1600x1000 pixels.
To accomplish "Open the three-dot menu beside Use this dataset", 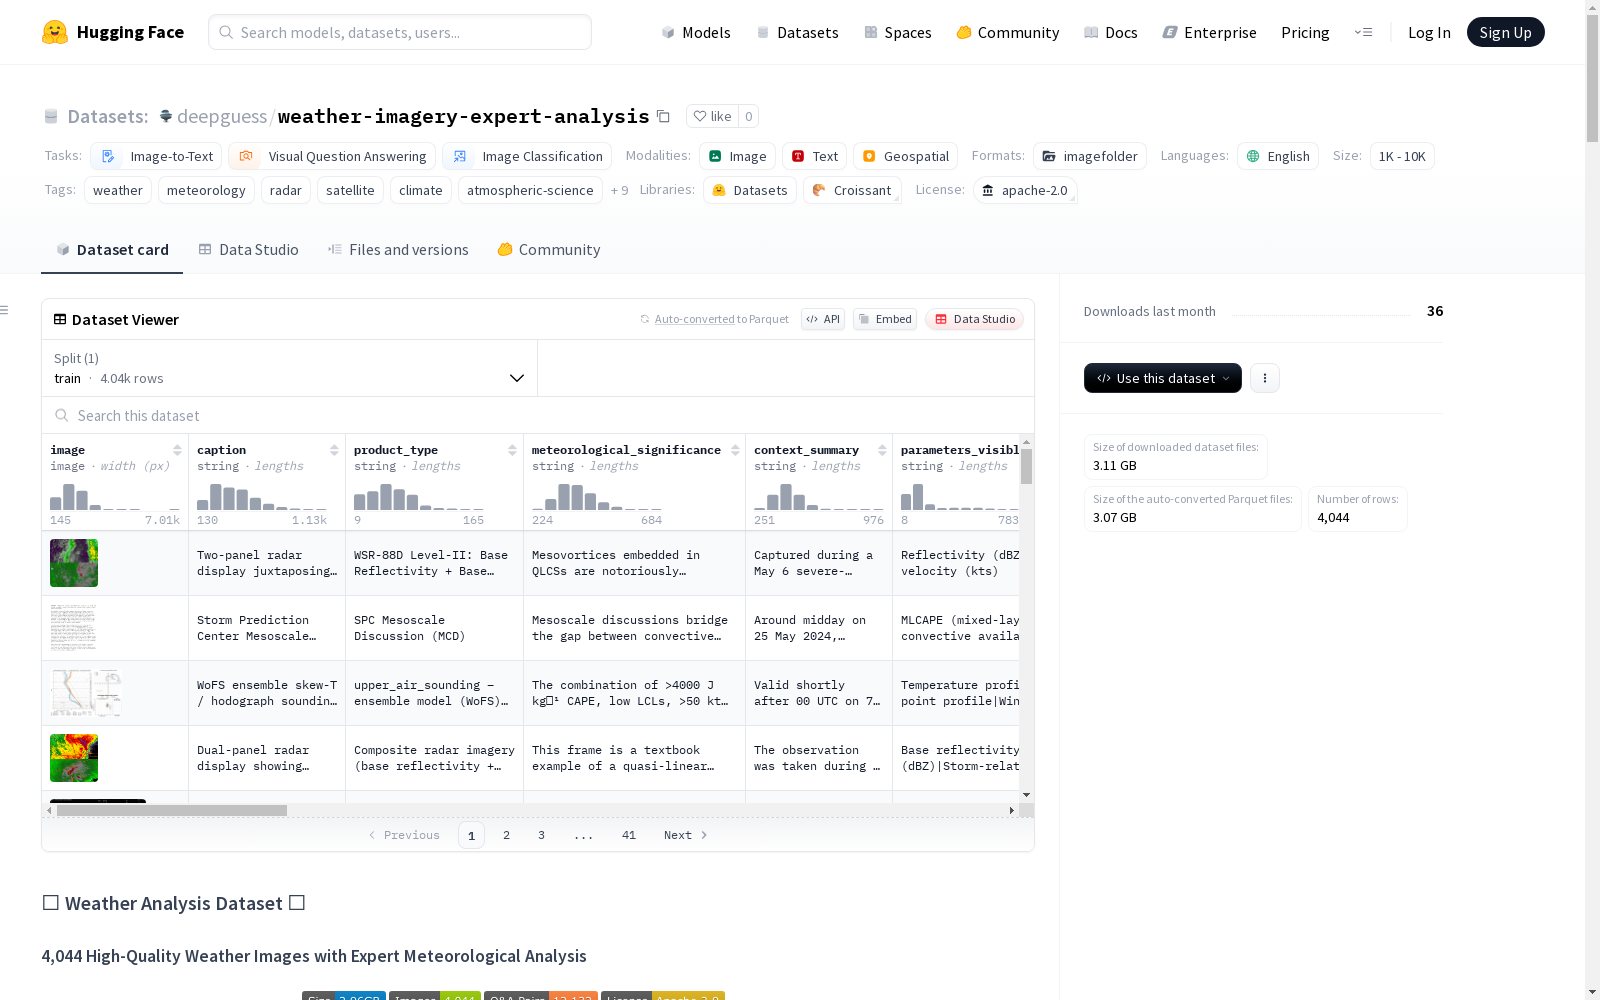I will (x=1265, y=378).
